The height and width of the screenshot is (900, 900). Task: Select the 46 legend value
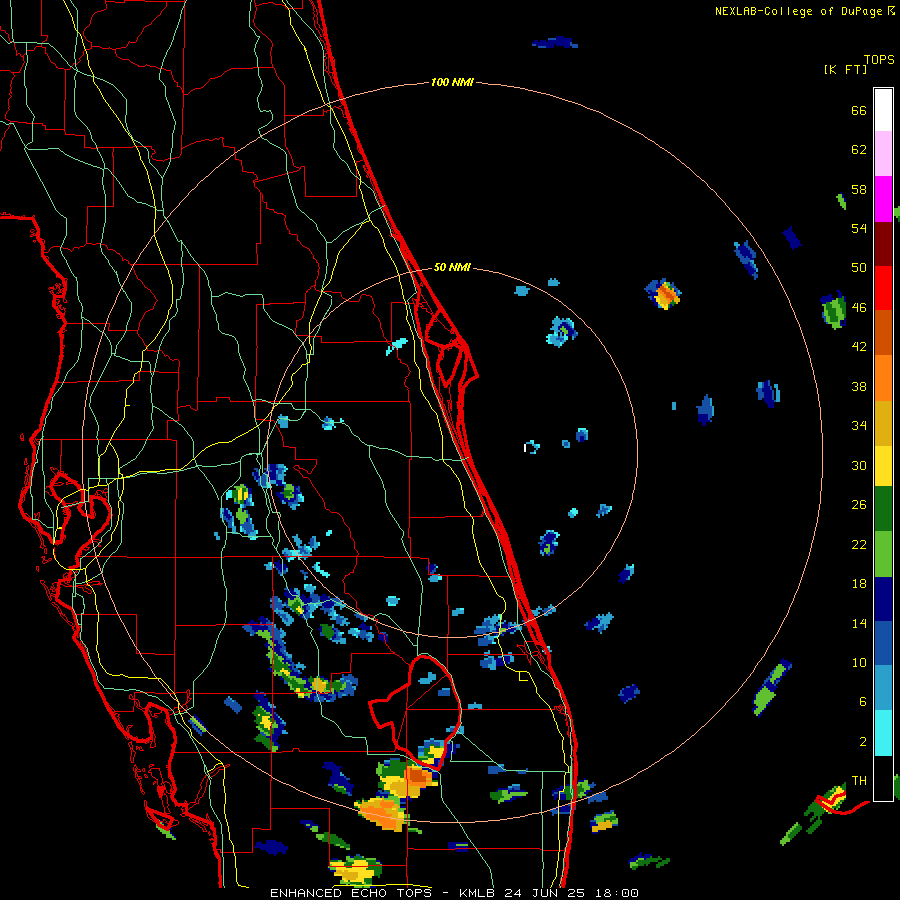click(859, 308)
